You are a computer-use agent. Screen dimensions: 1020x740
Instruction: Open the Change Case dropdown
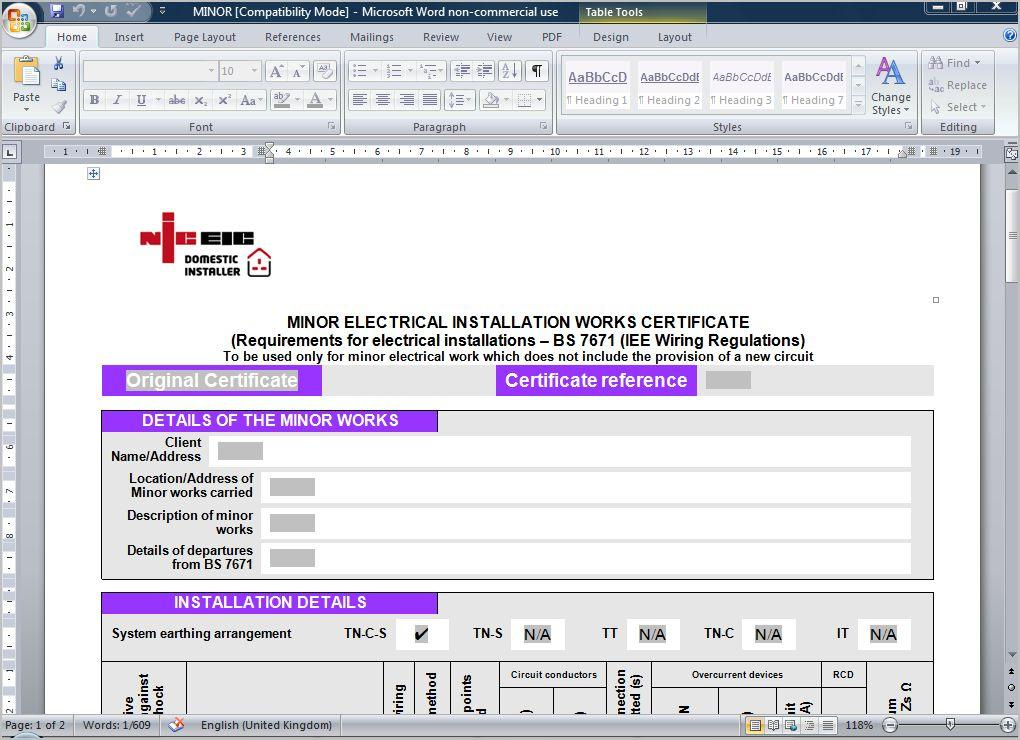tap(251, 100)
